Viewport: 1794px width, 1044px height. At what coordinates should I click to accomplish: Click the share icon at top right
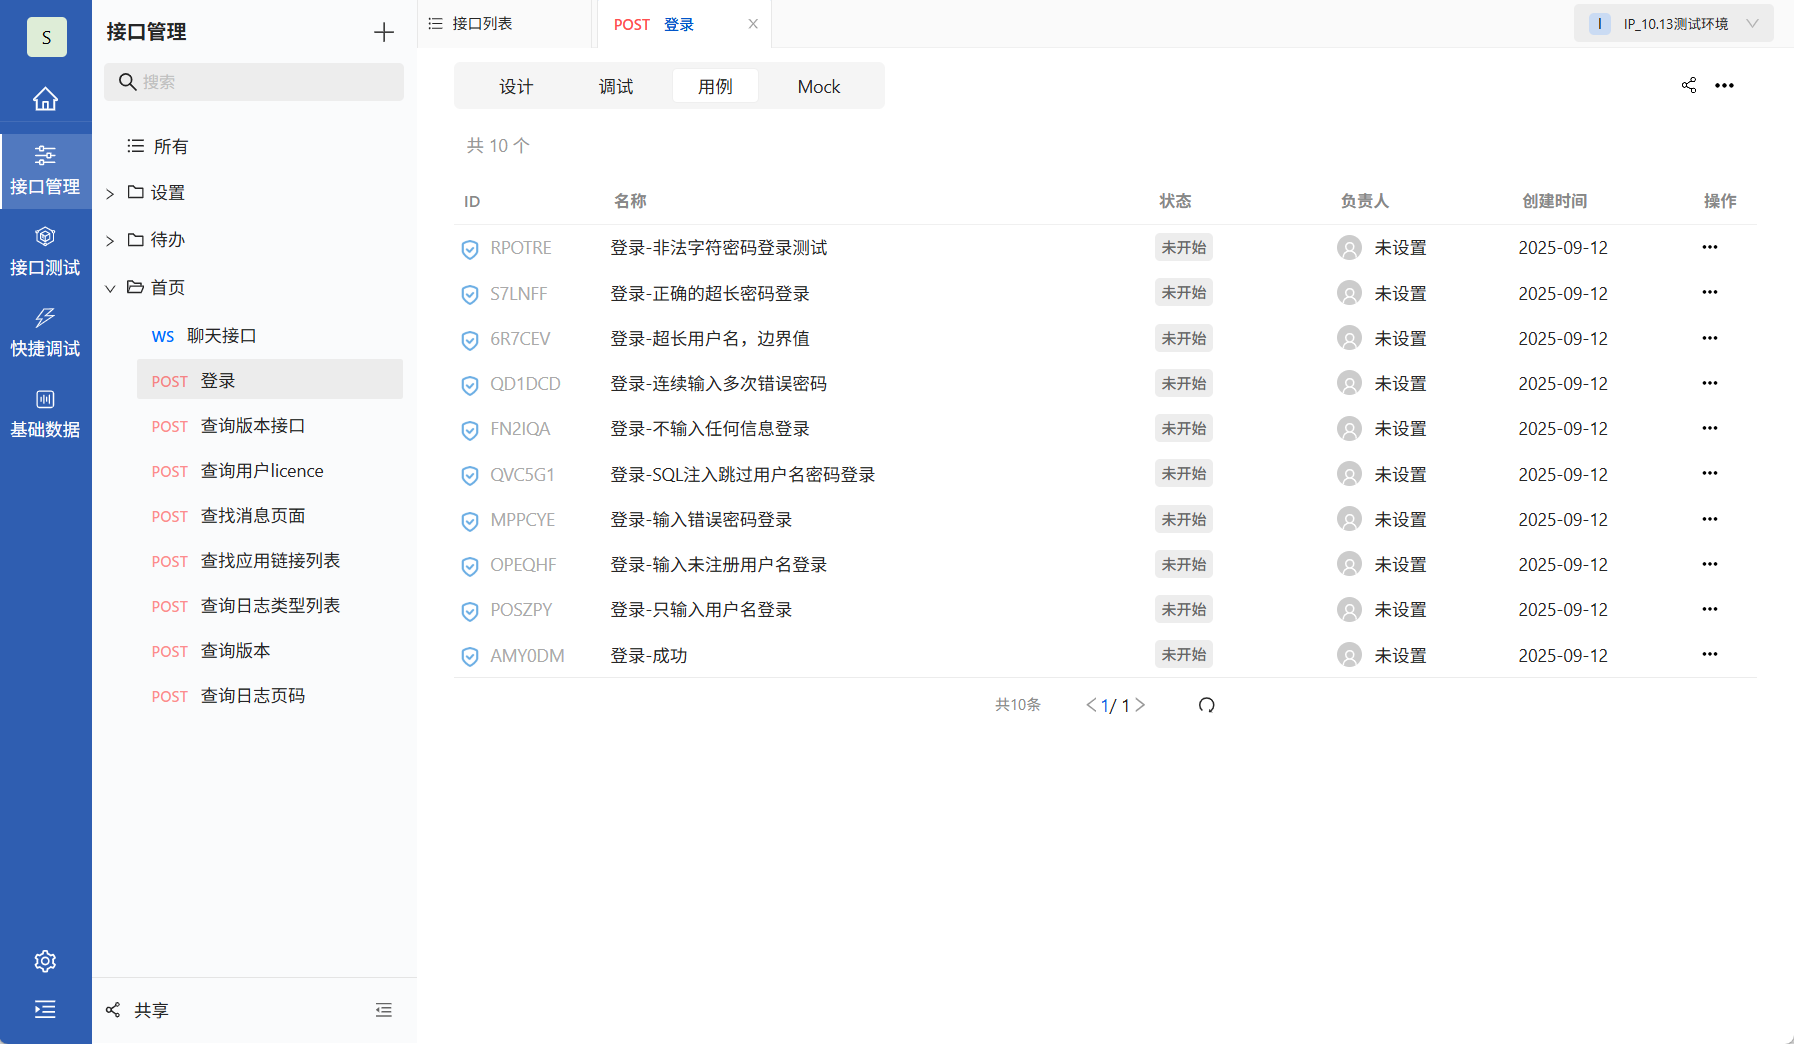pyautogui.click(x=1689, y=85)
